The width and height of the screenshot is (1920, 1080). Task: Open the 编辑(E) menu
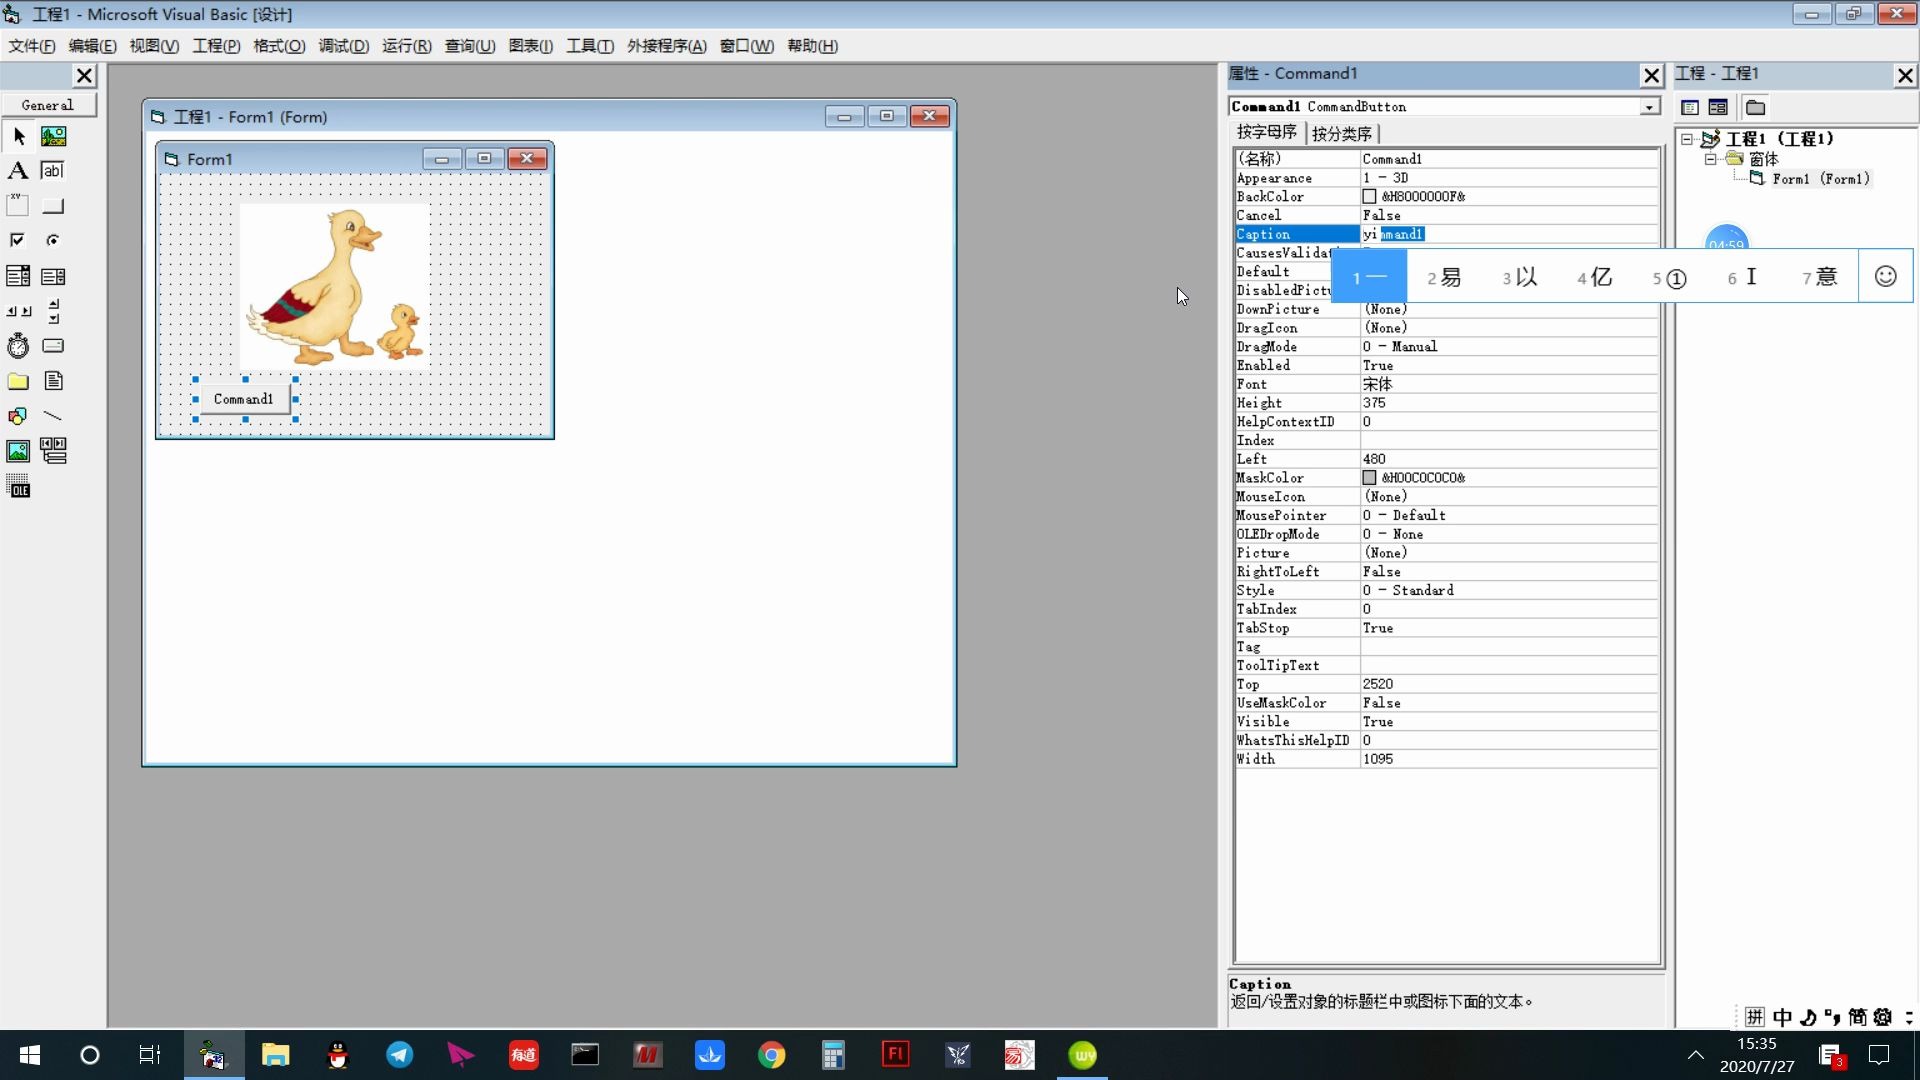pos(92,46)
